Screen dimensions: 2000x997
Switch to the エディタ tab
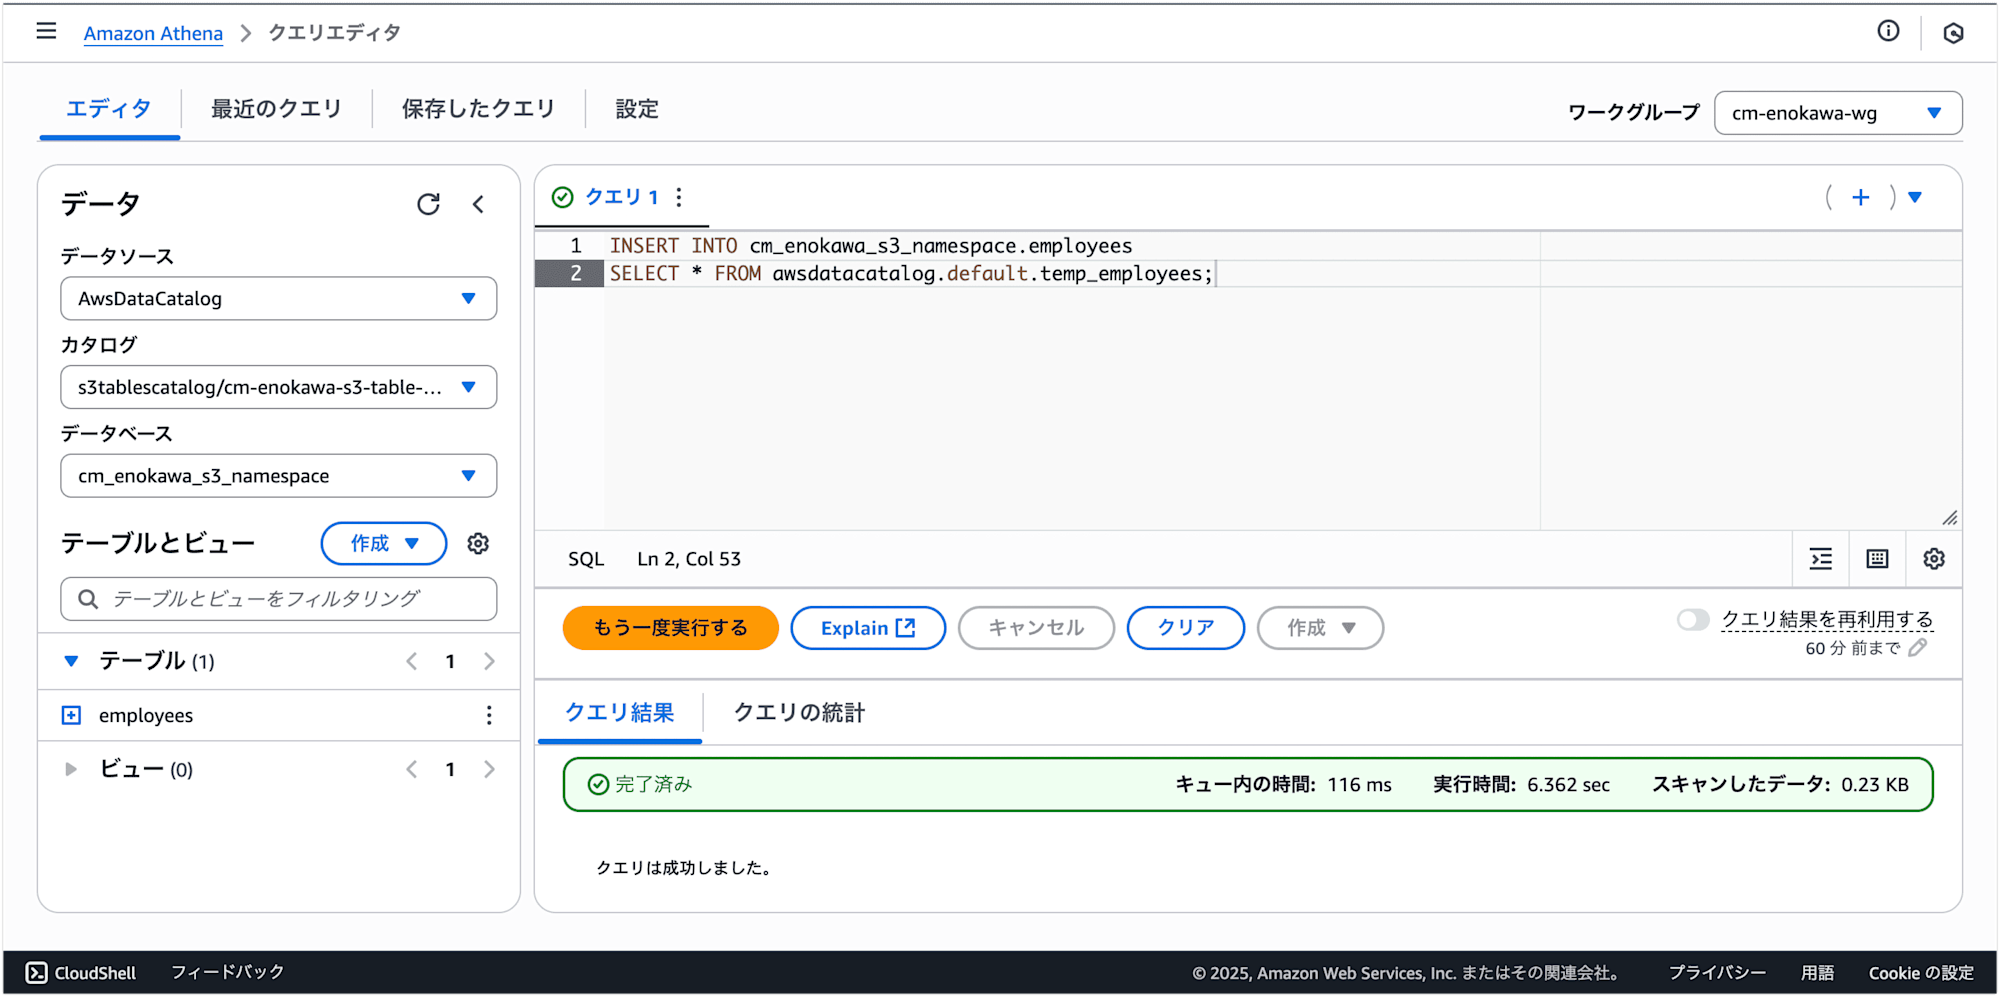[x=109, y=108]
